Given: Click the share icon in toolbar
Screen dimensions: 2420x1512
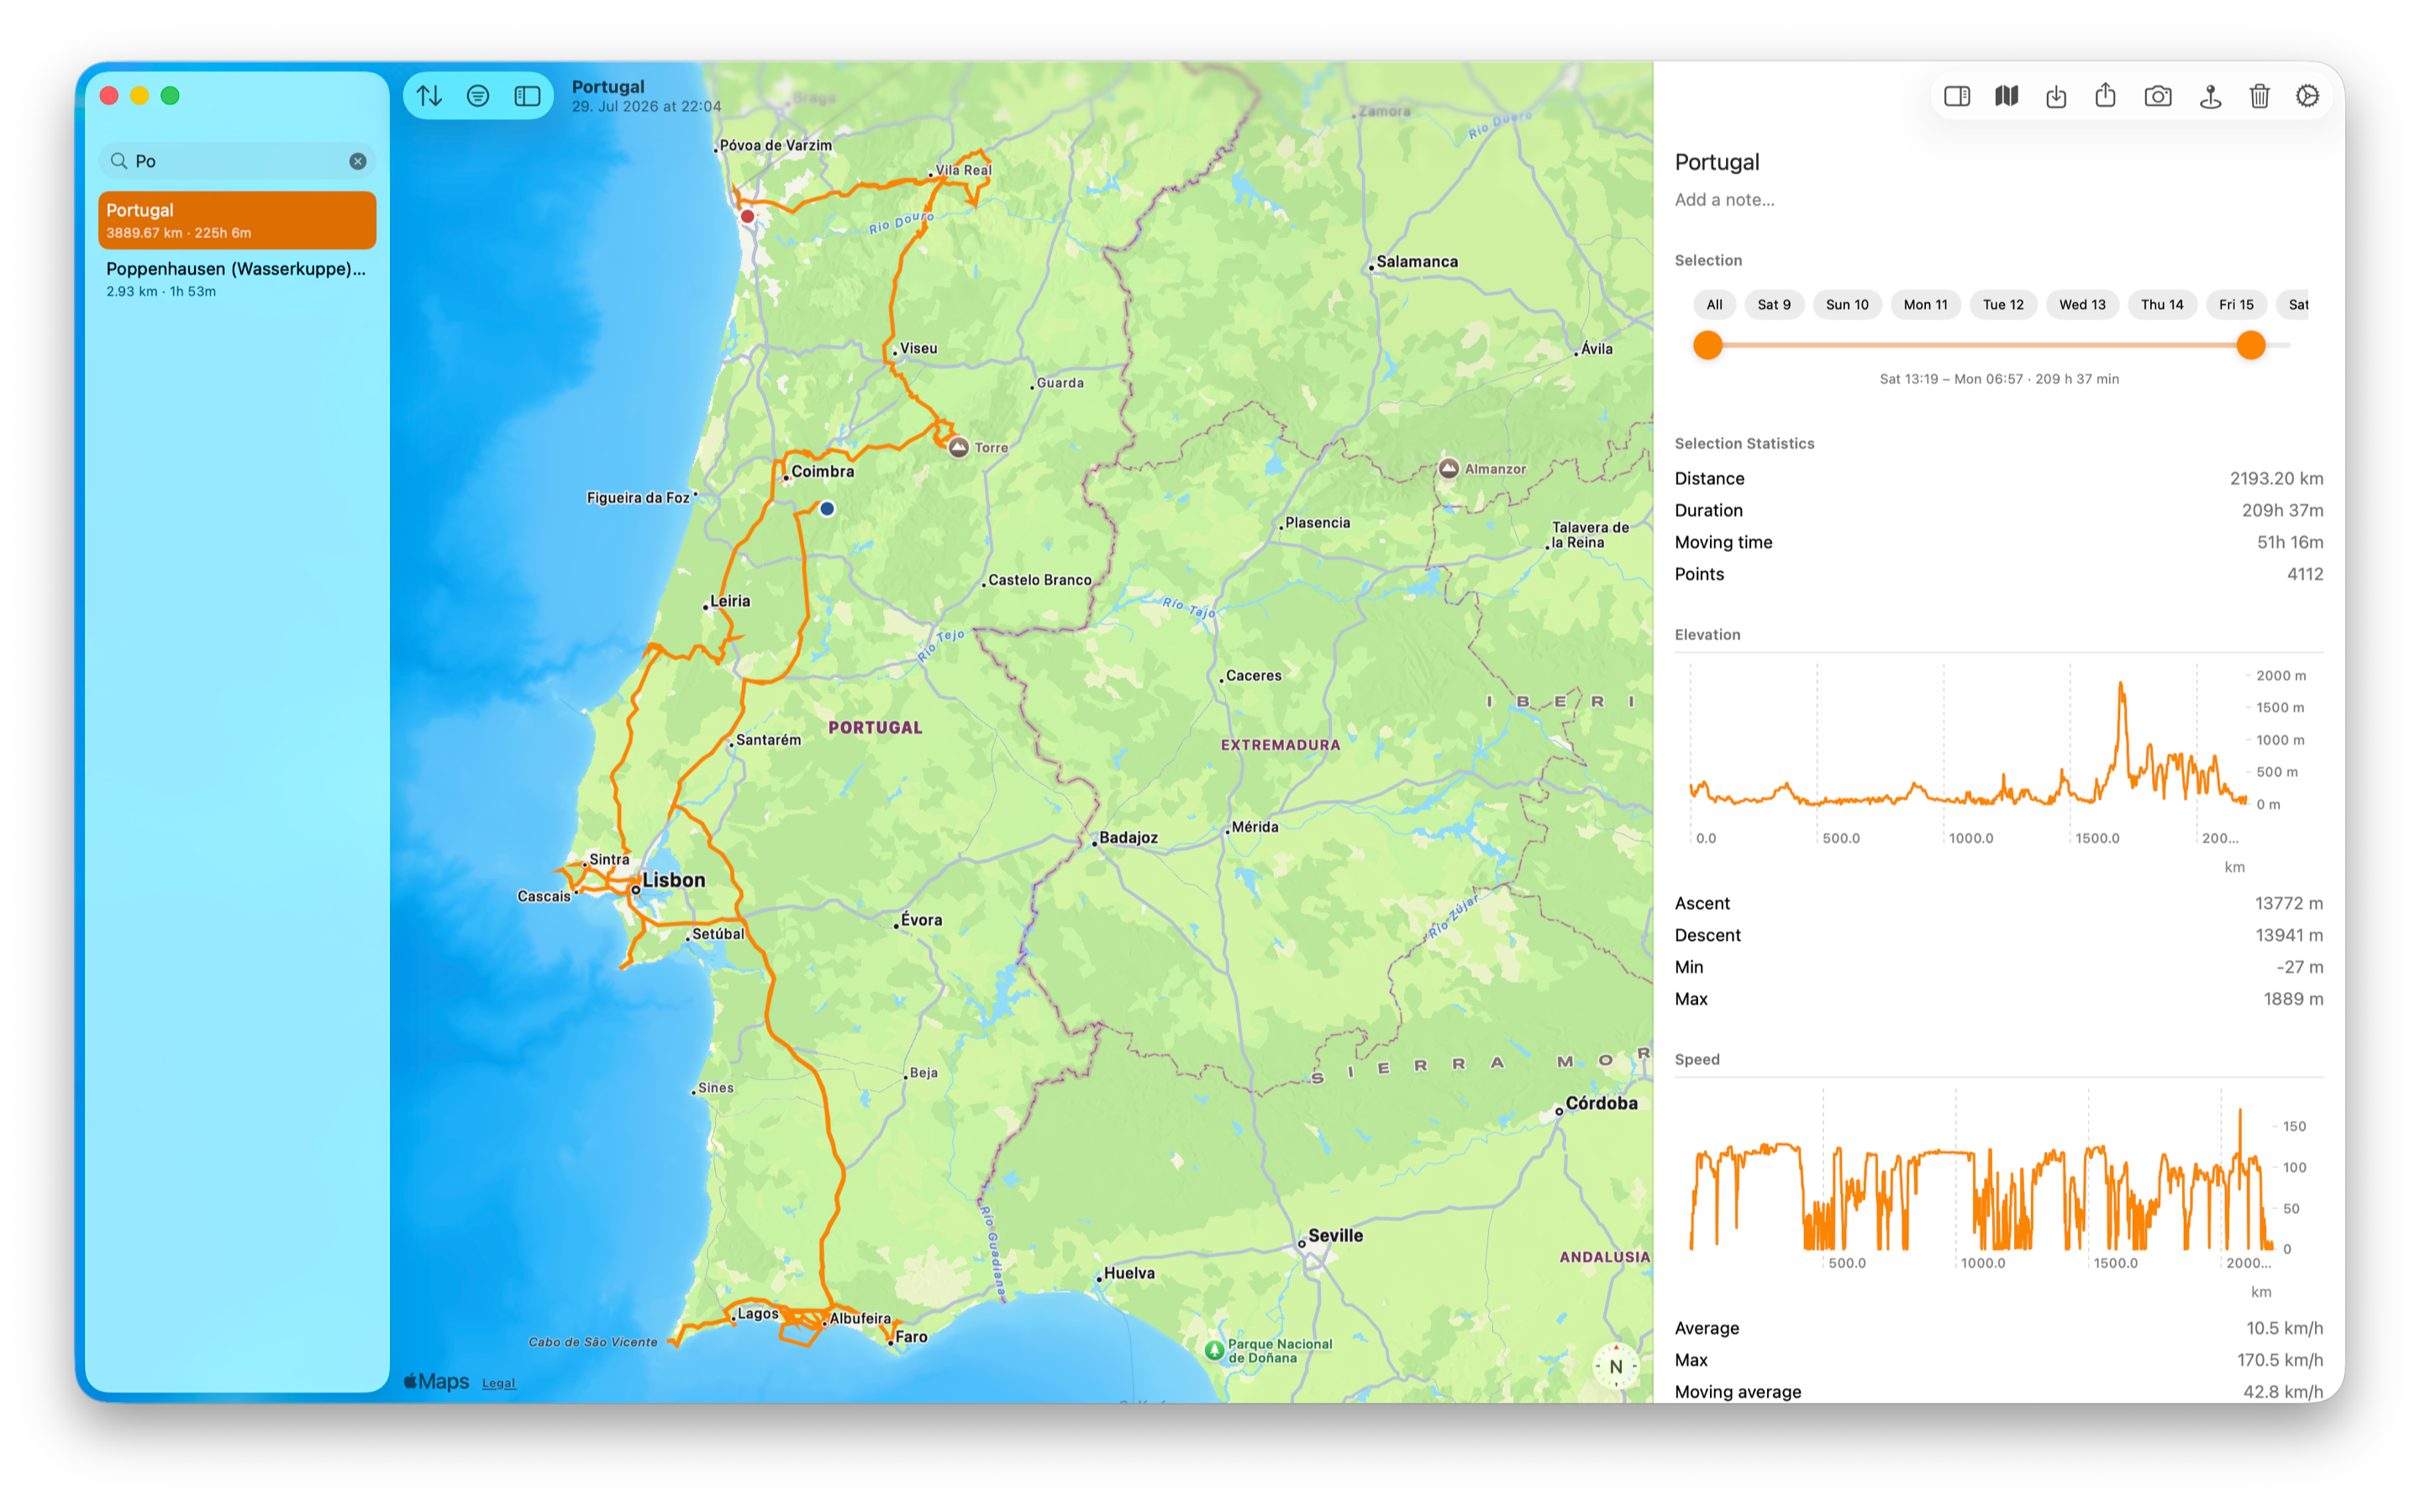Looking at the screenshot, I should coord(2105,95).
